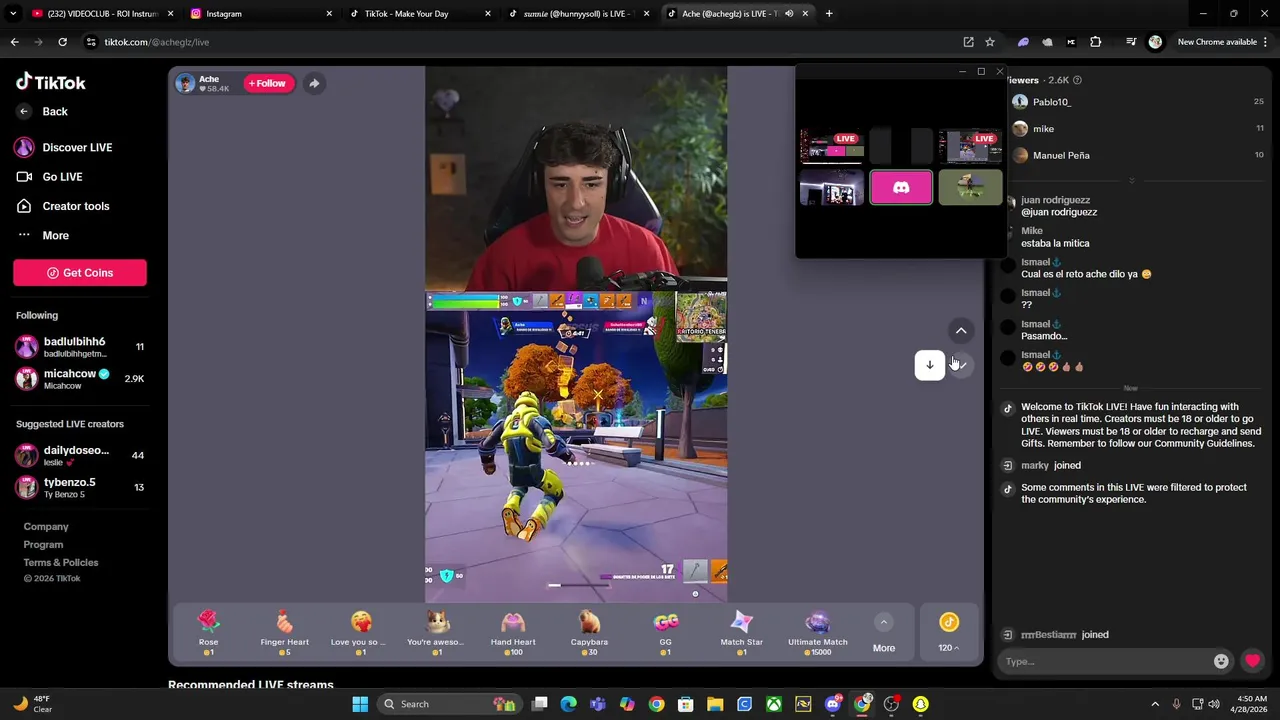
Task: Open viewer Manuel Peña profile
Action: tap(1061, 155)
